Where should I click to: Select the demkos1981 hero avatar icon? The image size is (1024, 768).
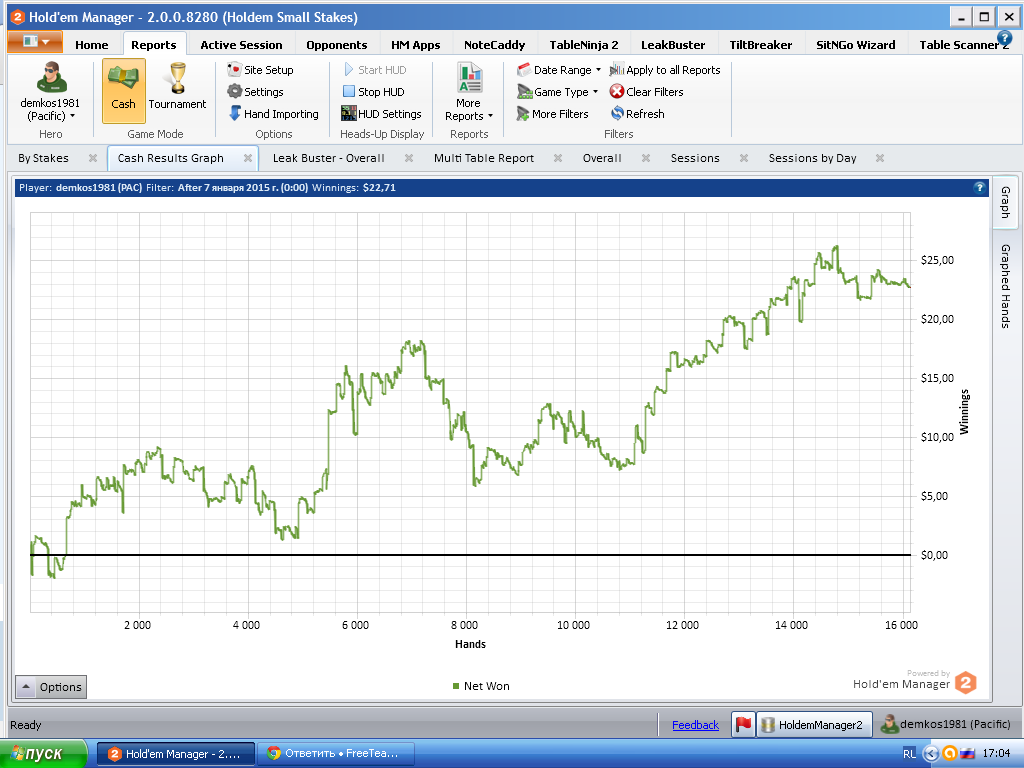tap(51, 78)
